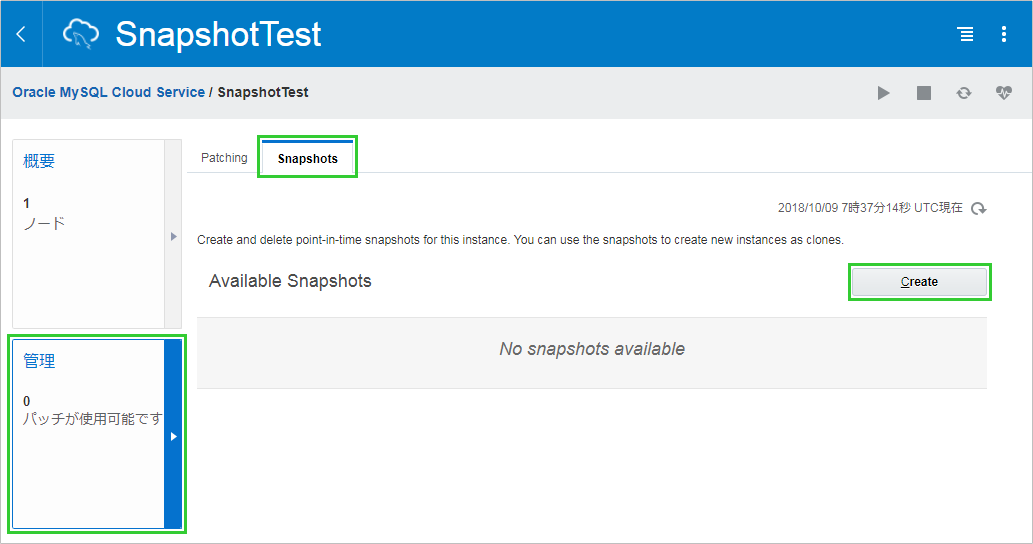Switch to the Patching tab

coord(224,158)
